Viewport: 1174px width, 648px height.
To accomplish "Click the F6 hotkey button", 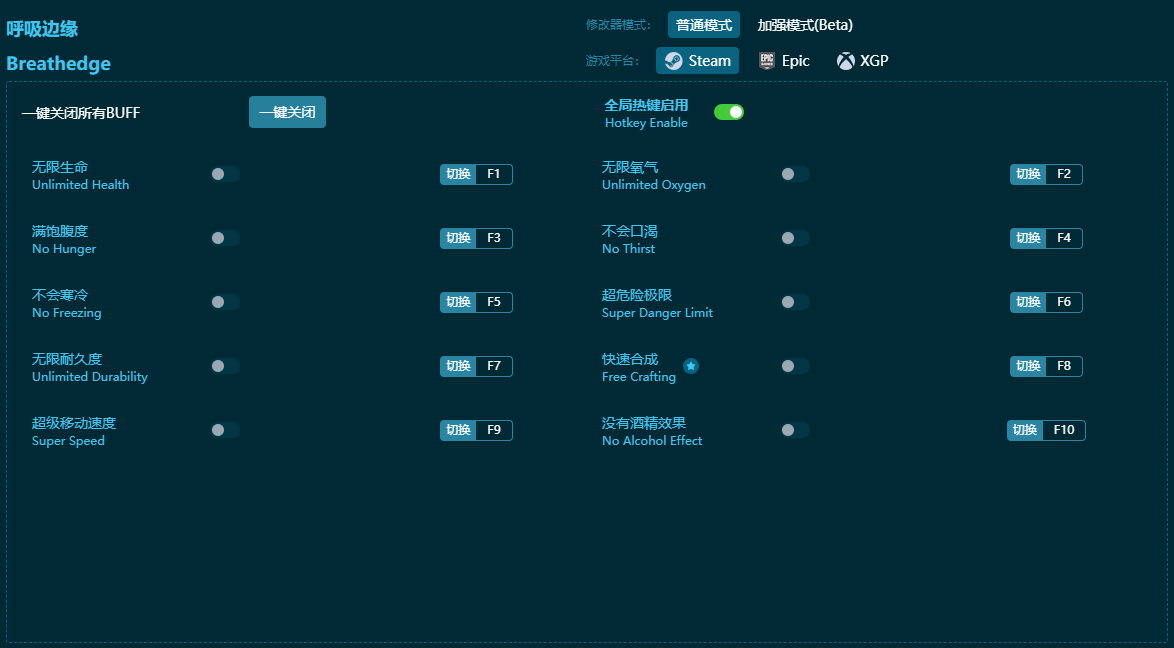I will pos(1046,302).
